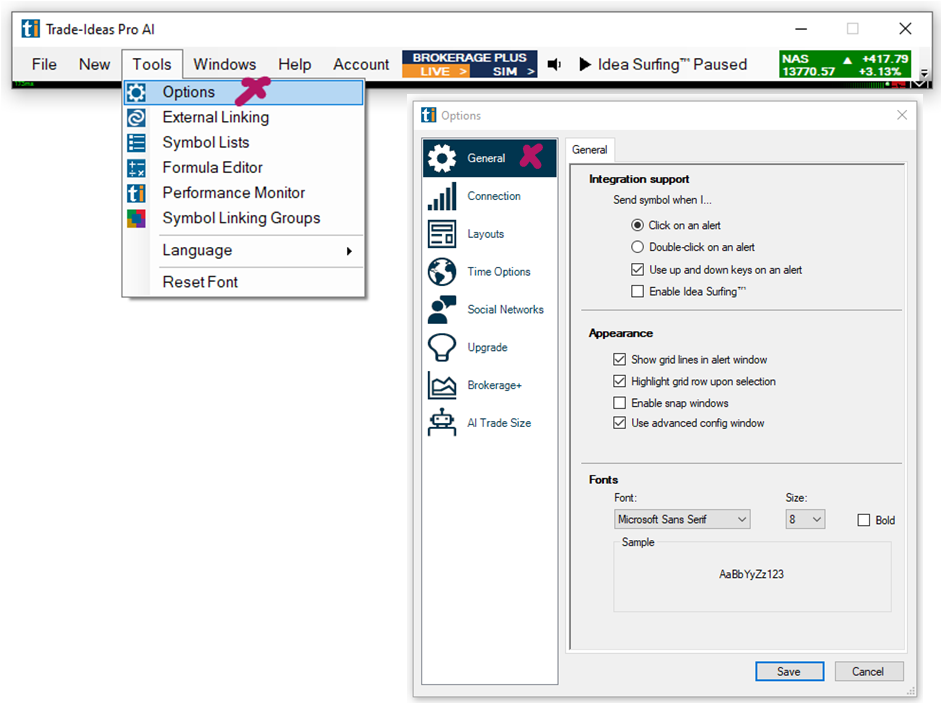The height and width of the screenshot is (707, 943).
Task: Open the Help menu
Action: click(x=295, y=64)
